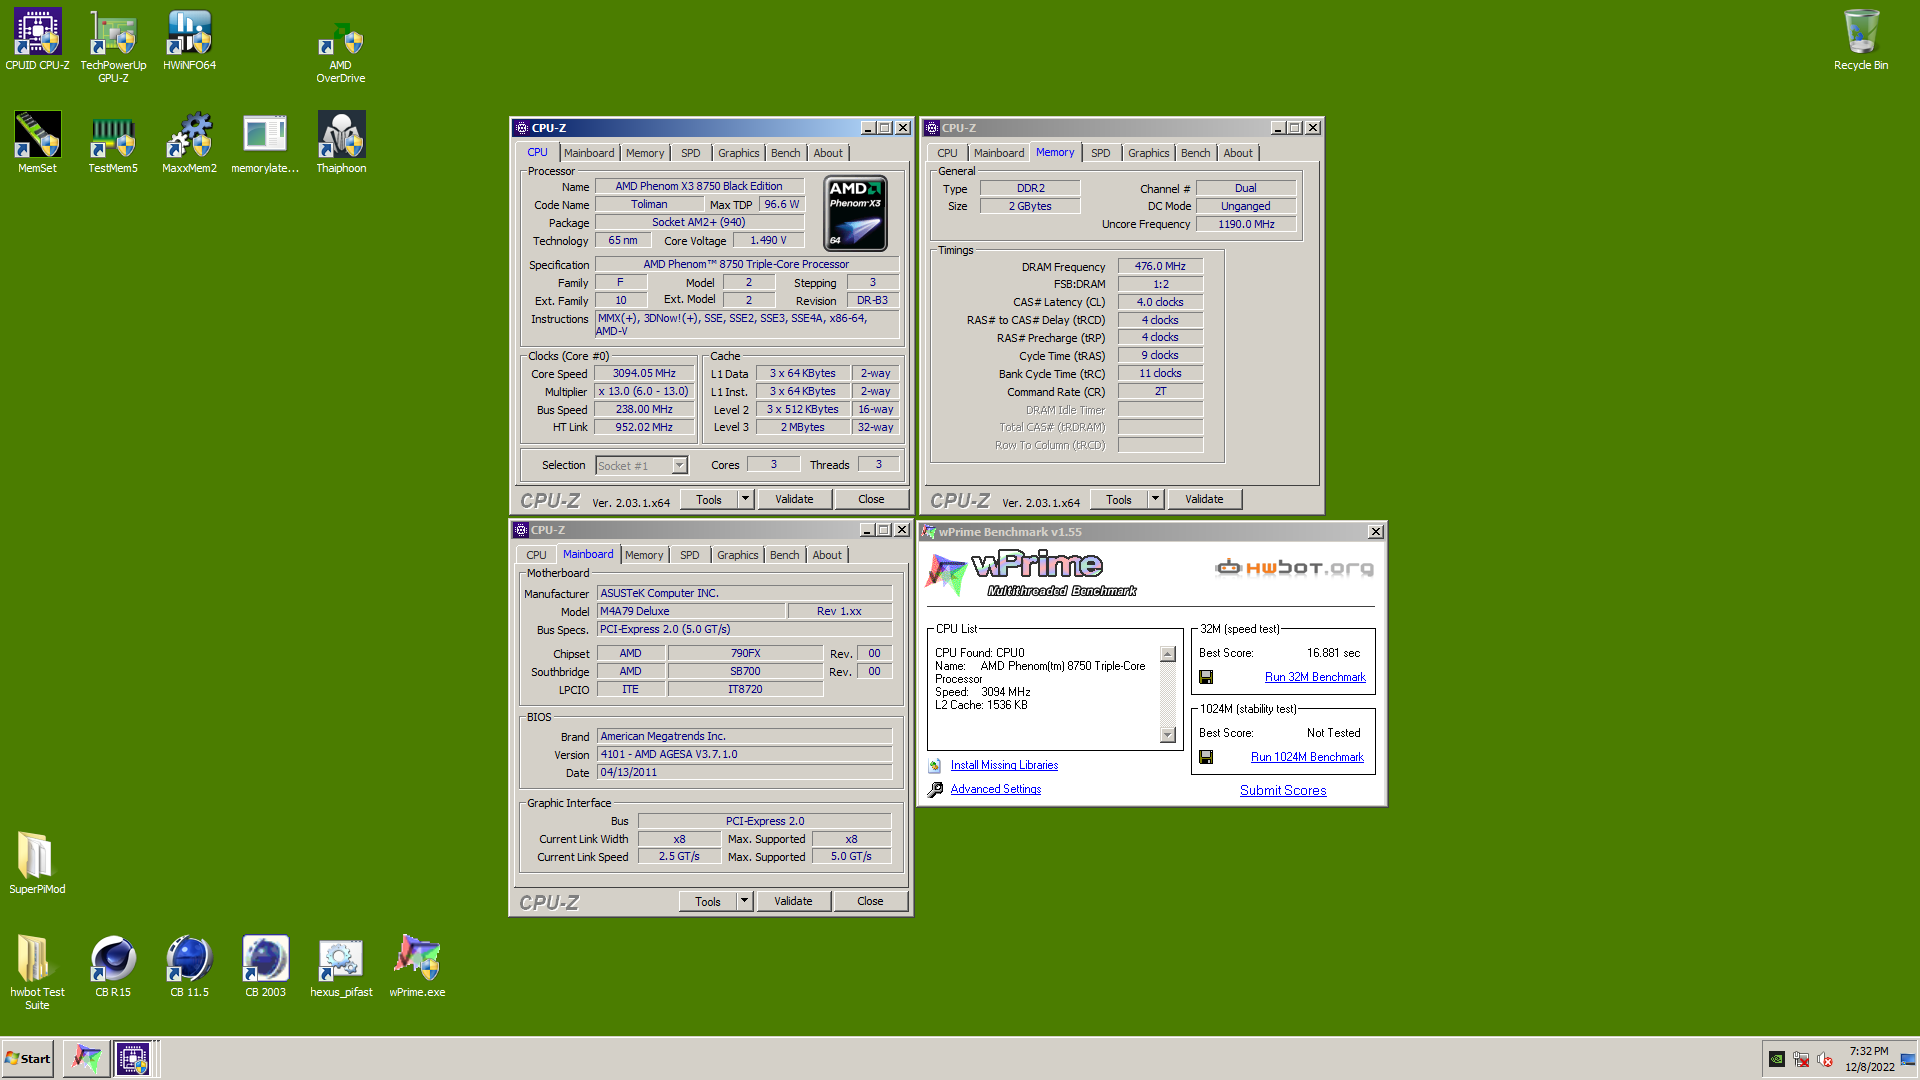Open Graphics tab in Memory CPU-Z window
1920x1080 pixels.
[x=1148, y=153]
